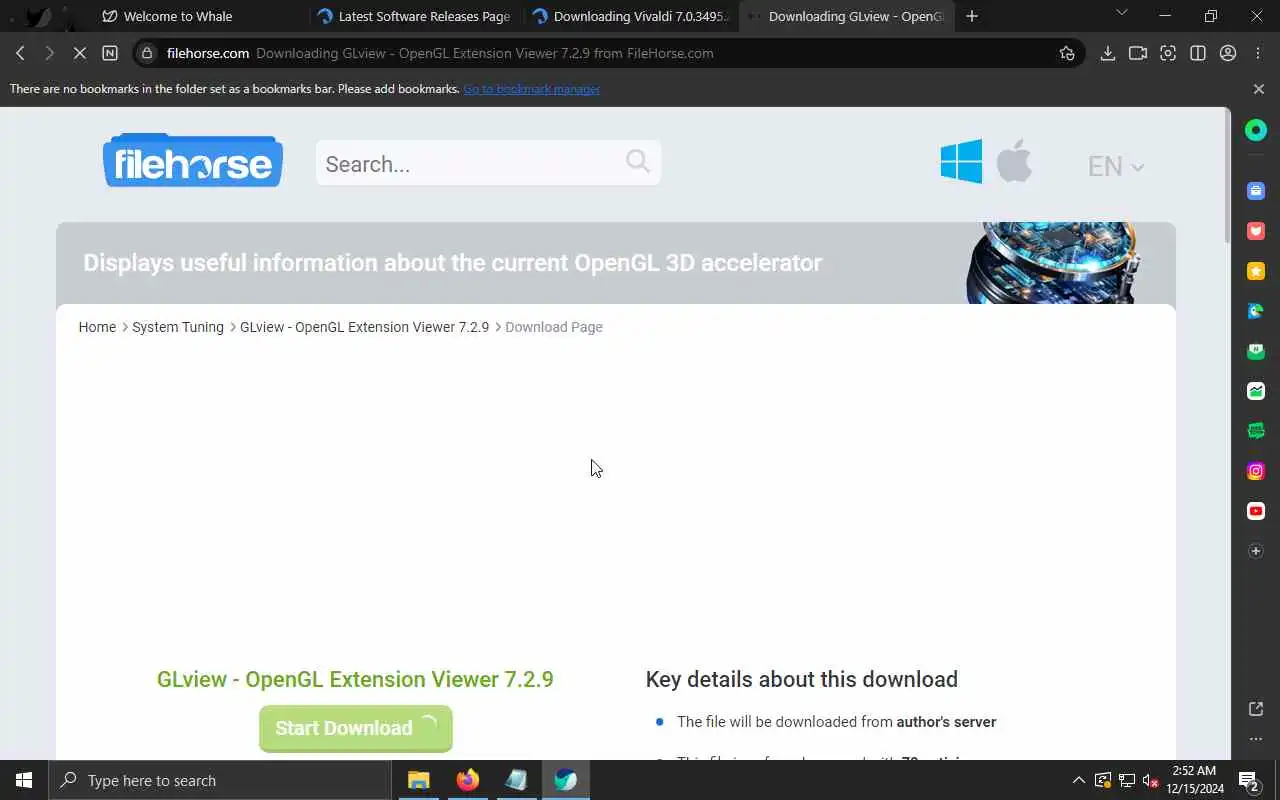Click the FileHorse logo
1280x800 pixels.
193,160
